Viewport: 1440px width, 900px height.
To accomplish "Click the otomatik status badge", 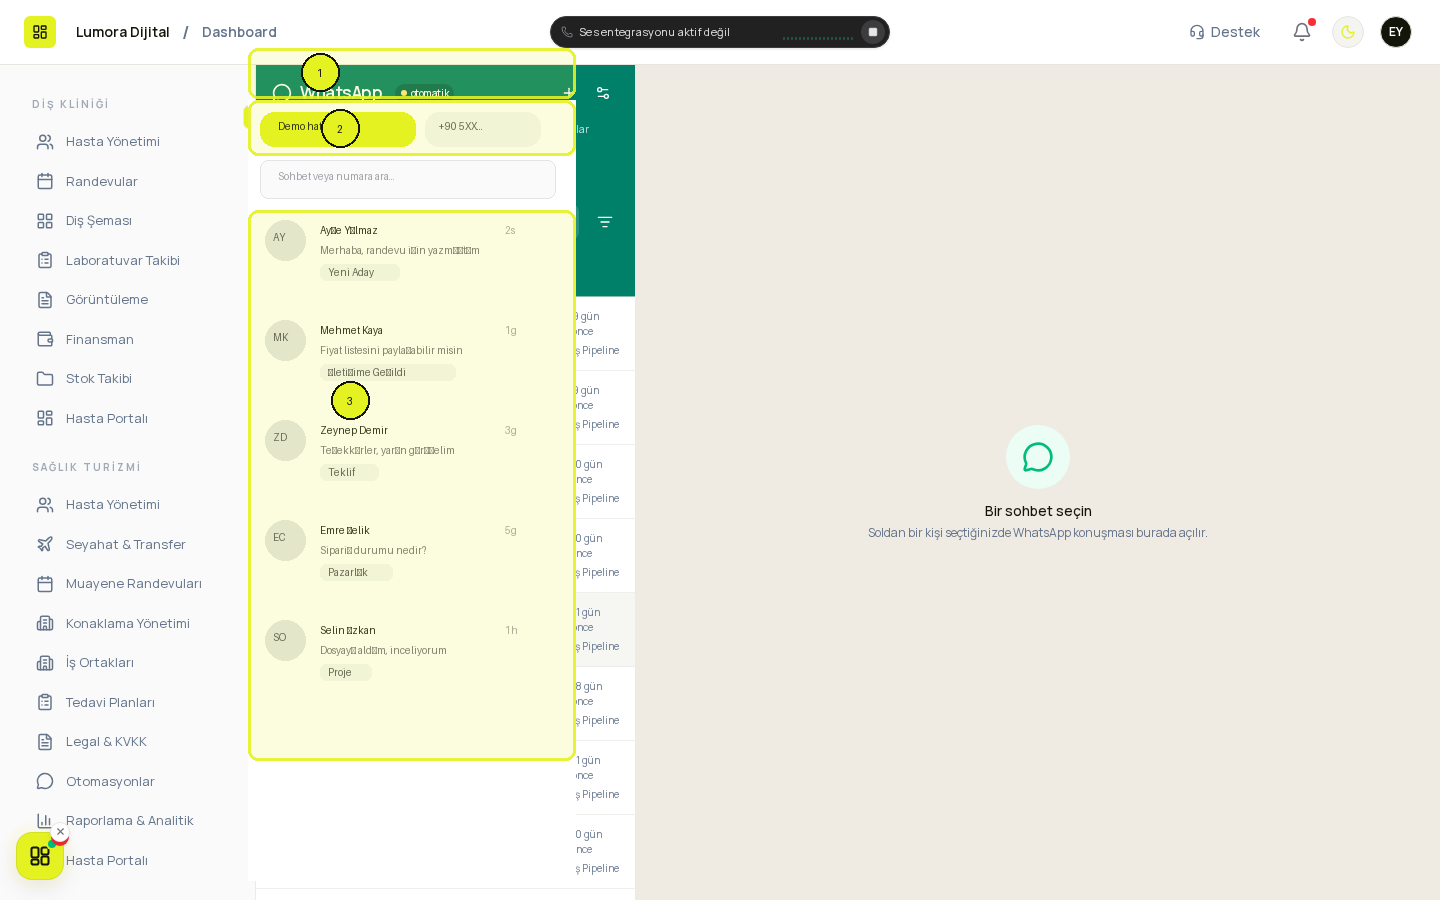I will (425, 93).
